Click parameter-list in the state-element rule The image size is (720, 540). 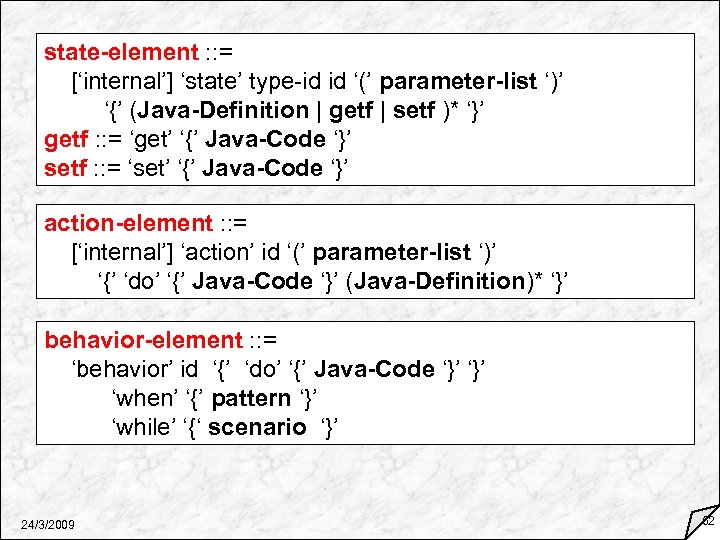(x=461, y=81)
